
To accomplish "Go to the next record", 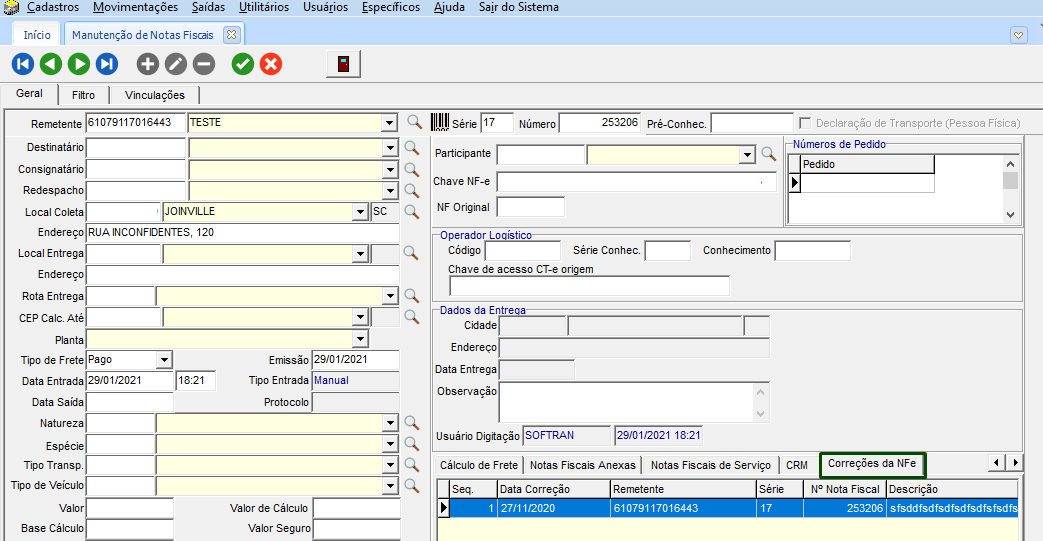I will (79, 64).
